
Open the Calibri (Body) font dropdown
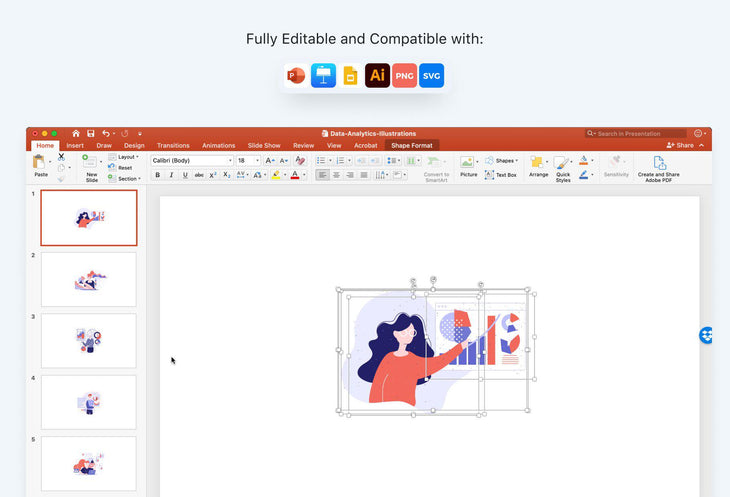point(192,160)
